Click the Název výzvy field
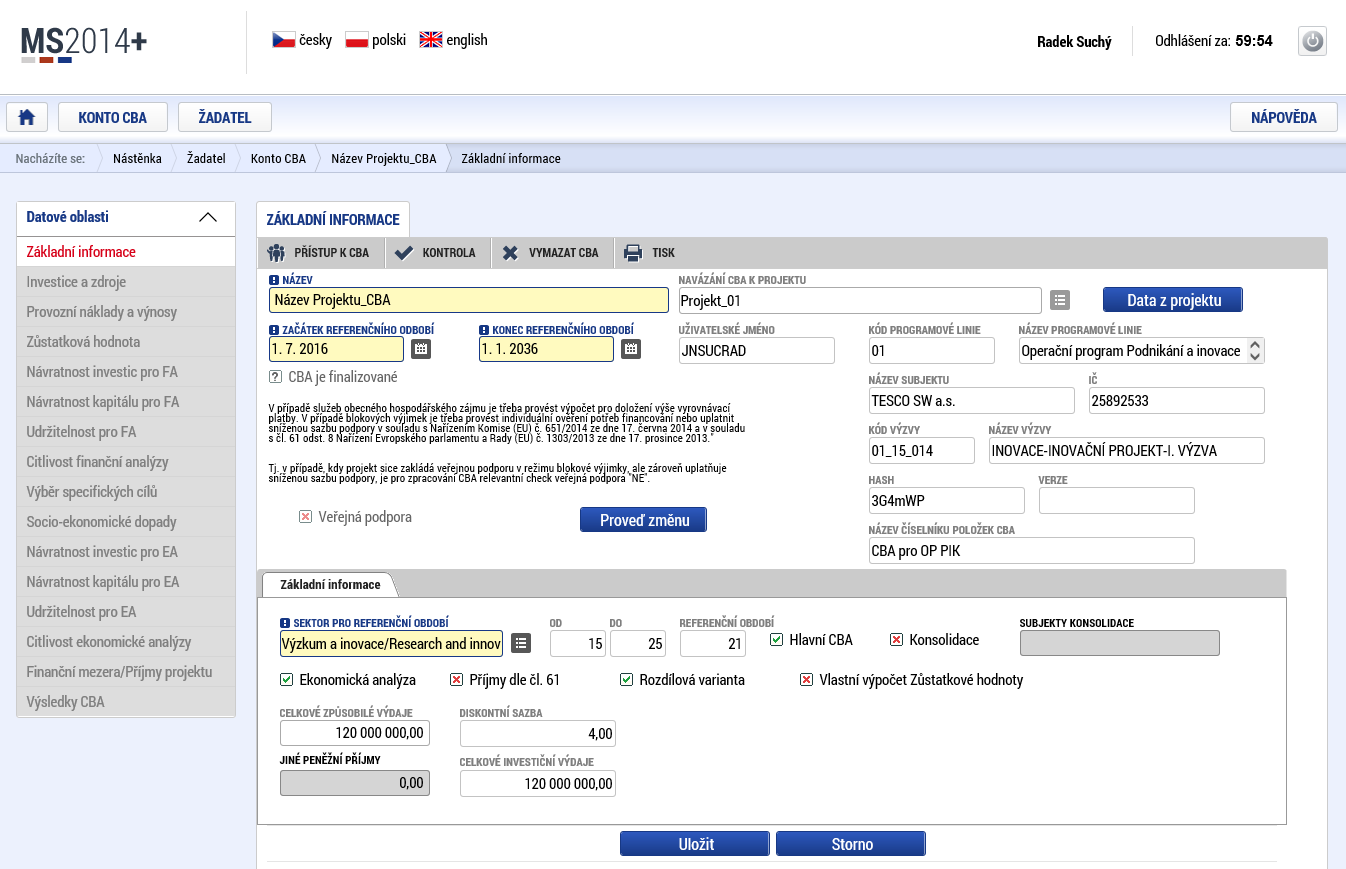The width and height of the screenshot is (1346, 869). pos(1126,451)
